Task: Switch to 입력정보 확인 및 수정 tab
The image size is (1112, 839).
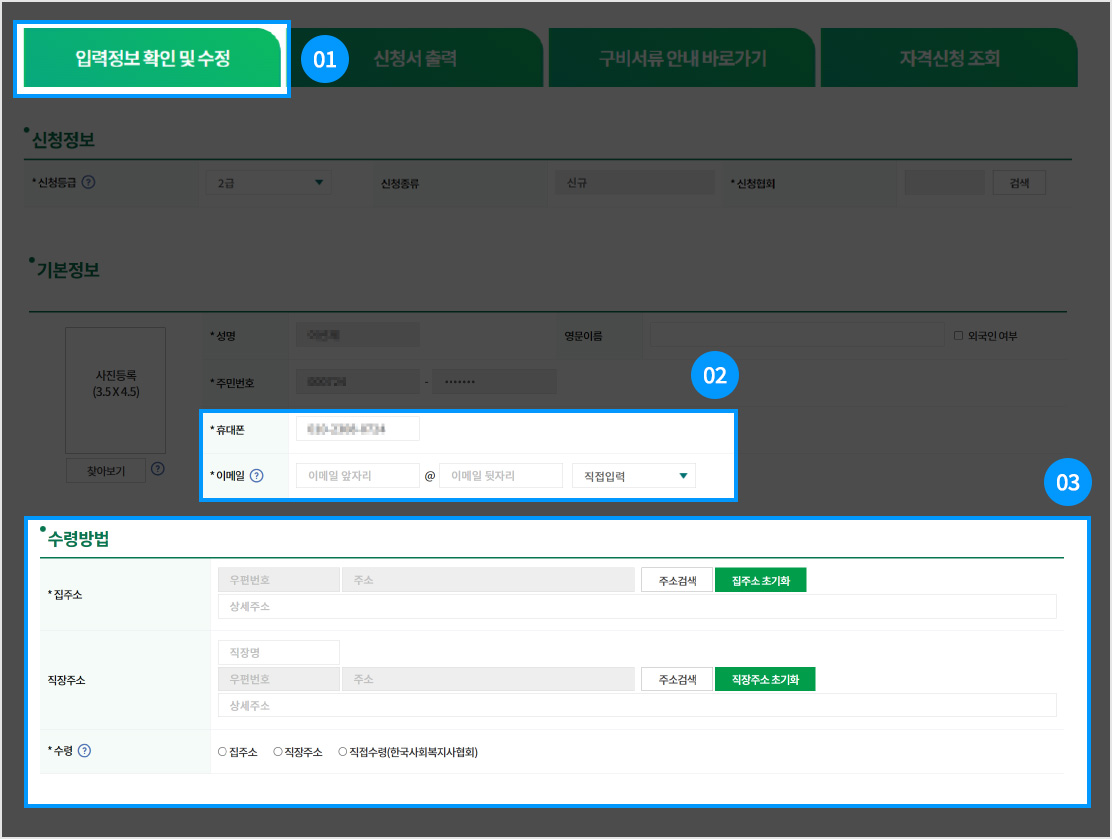Action: [x=152, y=59]
